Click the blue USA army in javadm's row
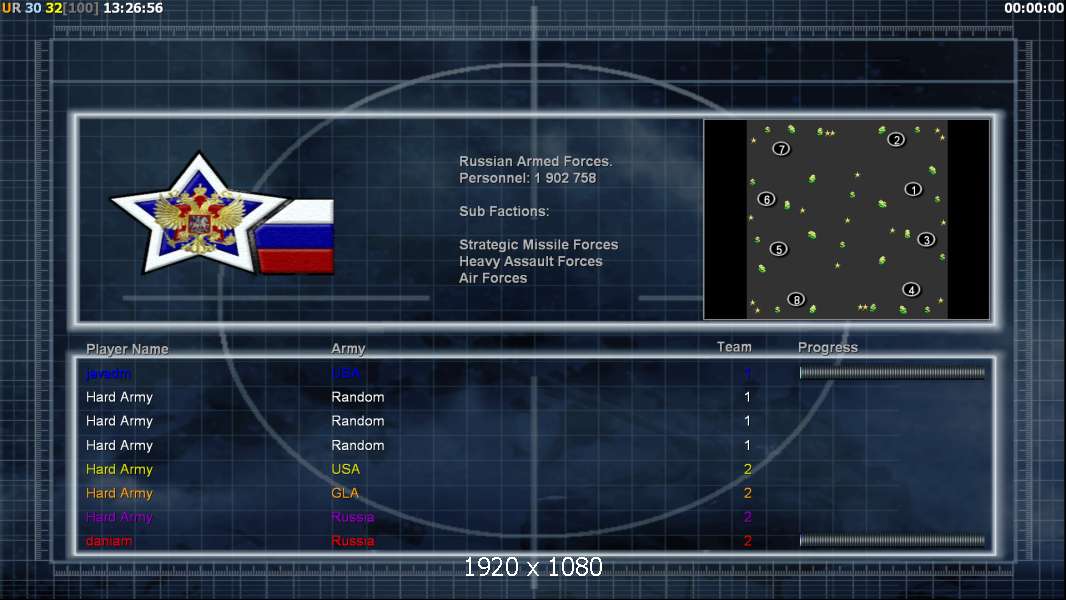Viewport: 1066px width, 600px height. tap(345, 373)
